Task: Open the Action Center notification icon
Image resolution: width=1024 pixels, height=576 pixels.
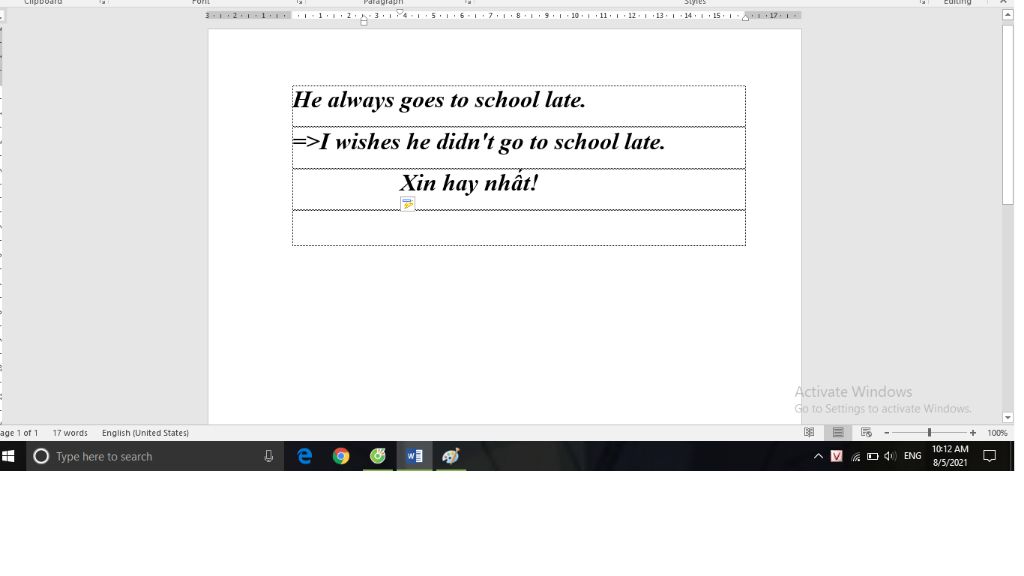Action: coord(989,456)
